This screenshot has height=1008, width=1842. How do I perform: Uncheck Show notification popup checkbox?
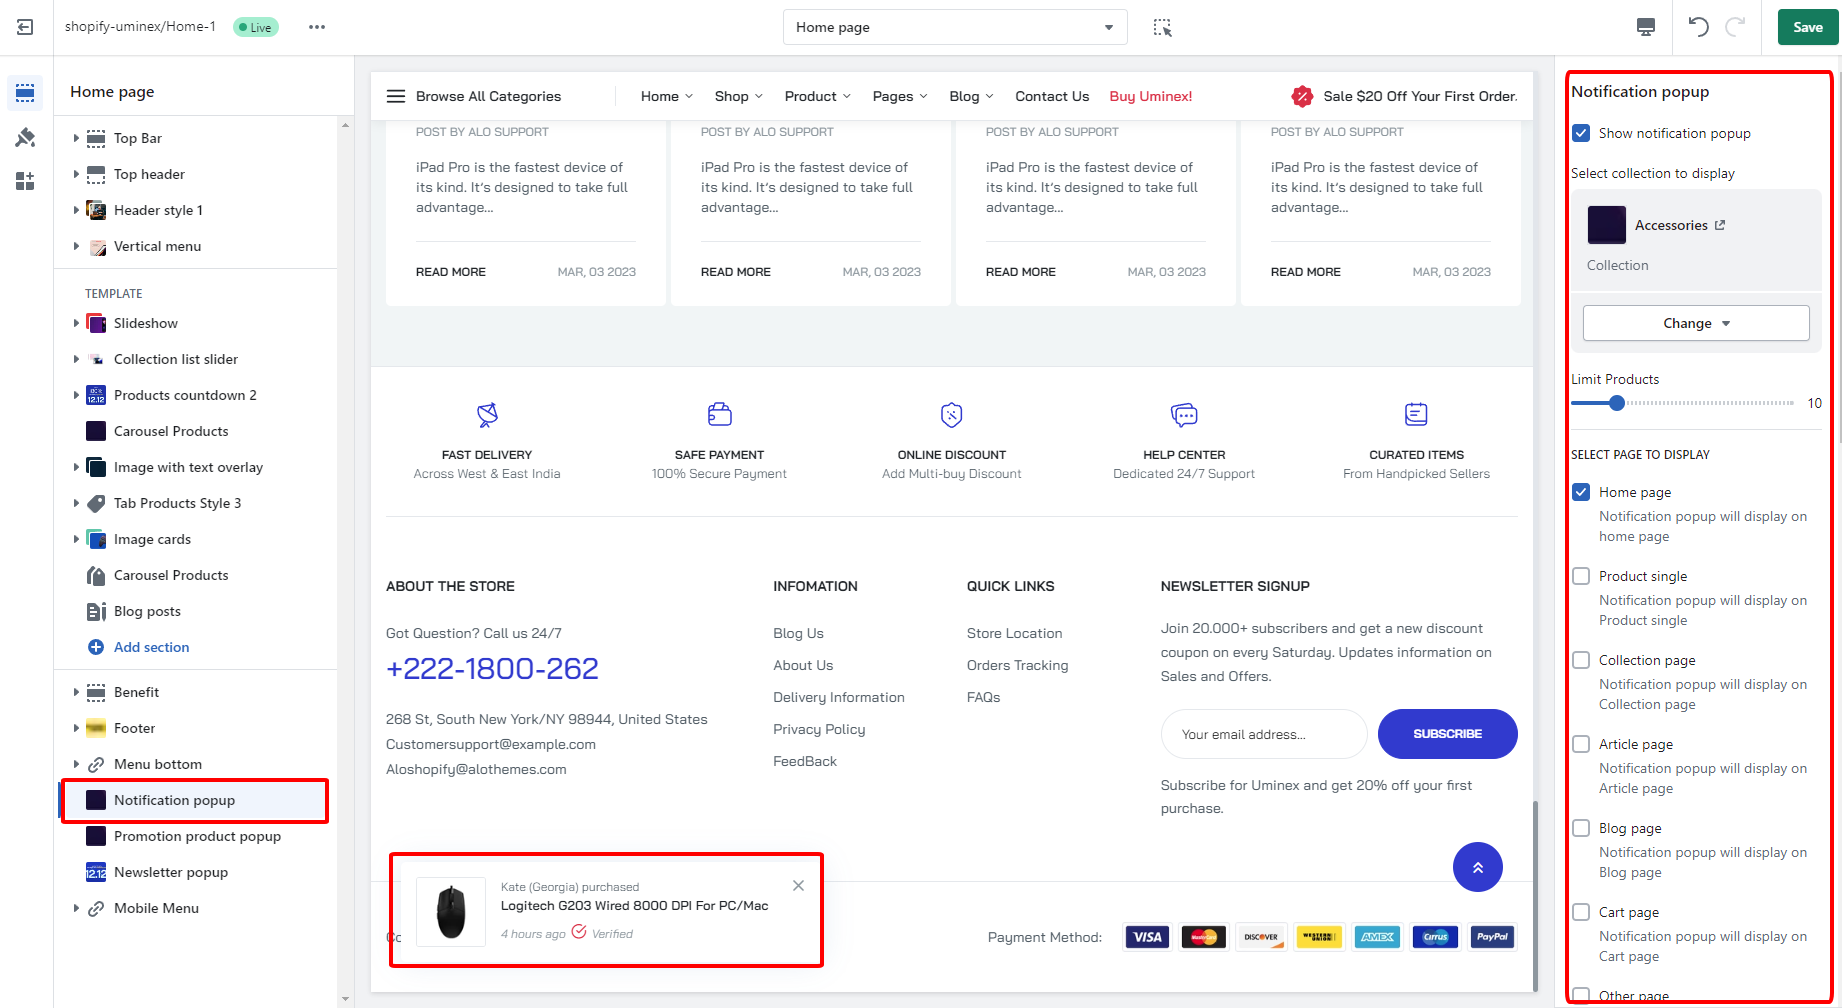pyautogui.click(x=1581, y=133)
